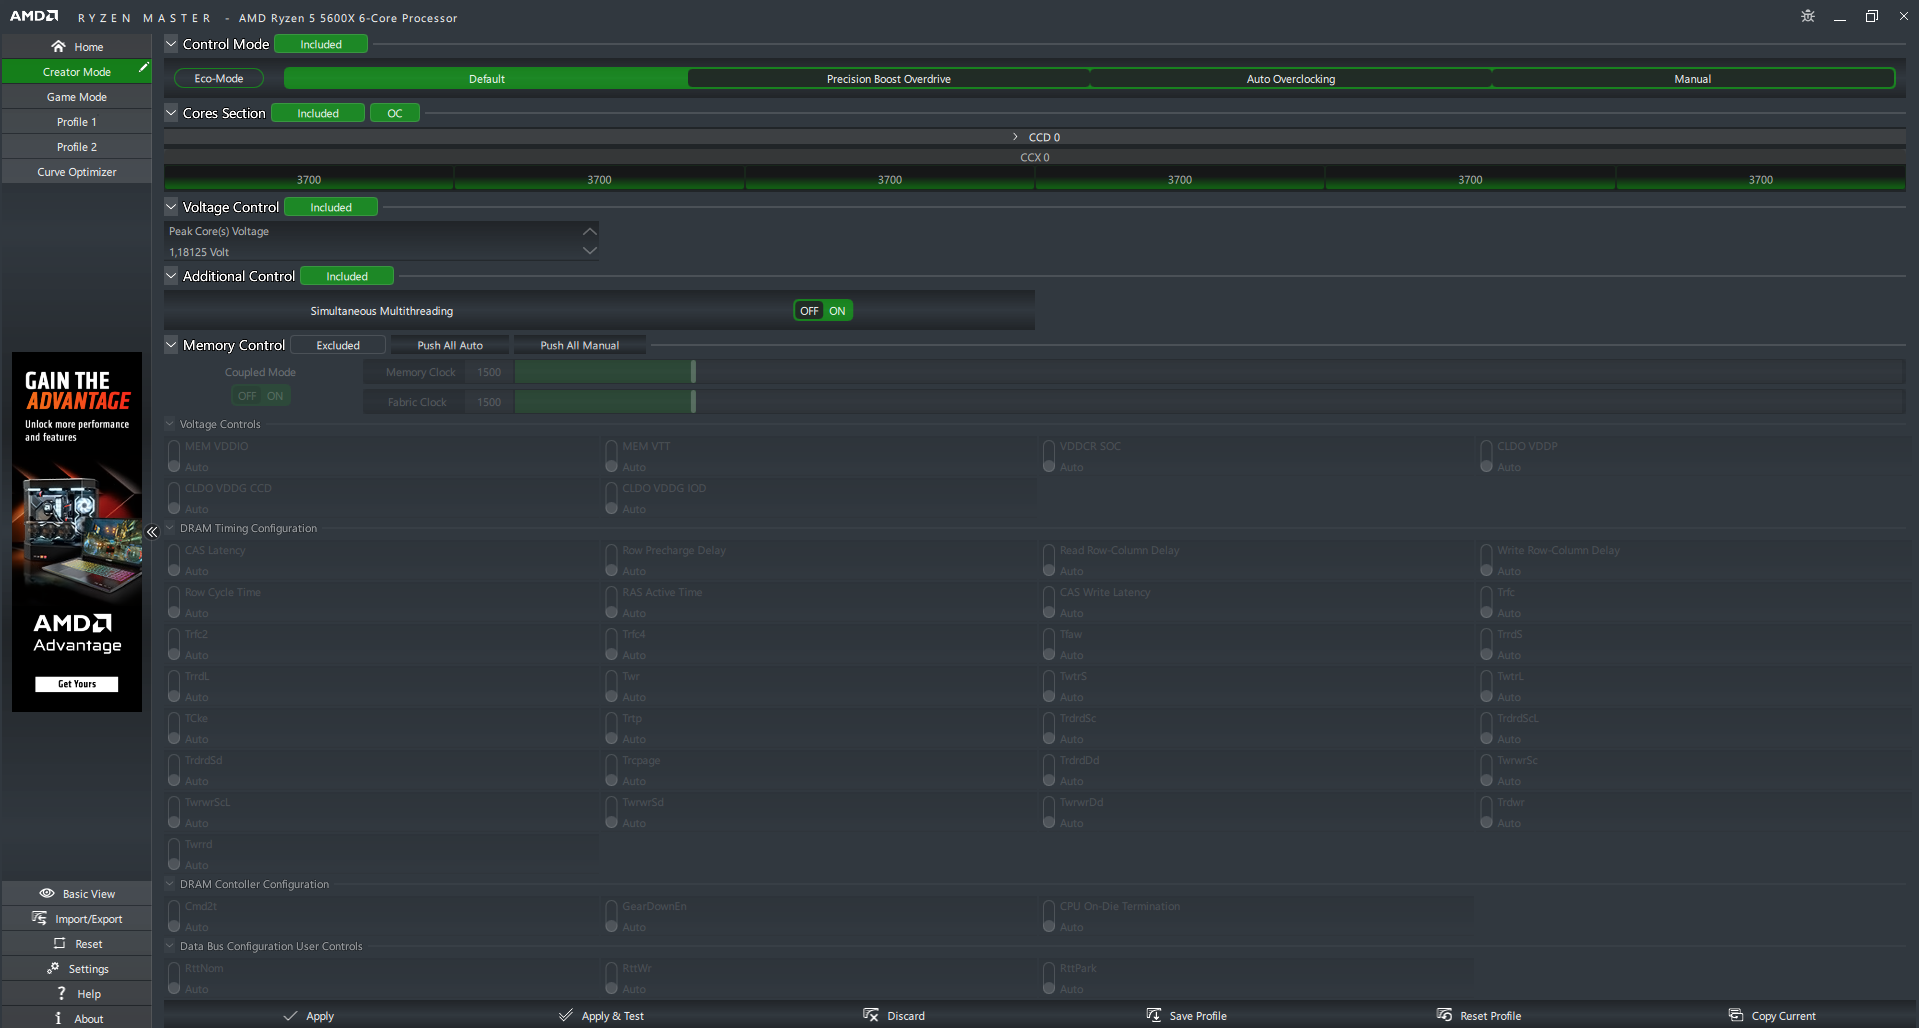Click the first core 3700 speed bar
1919x1028 pixels.
coord(309,180)
